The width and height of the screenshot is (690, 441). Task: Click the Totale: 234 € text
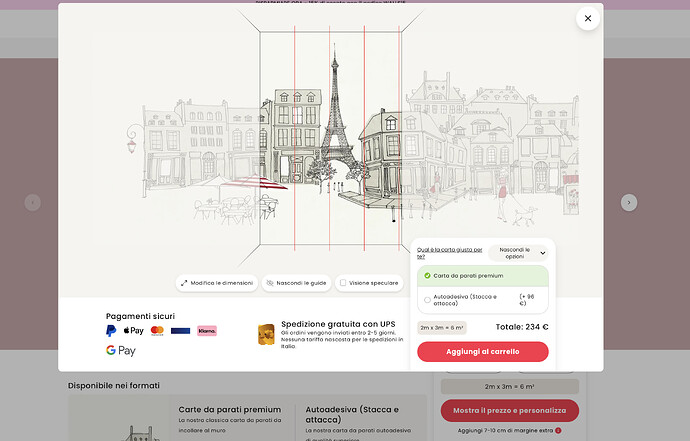pyautogui.click(x=522, y=327)
